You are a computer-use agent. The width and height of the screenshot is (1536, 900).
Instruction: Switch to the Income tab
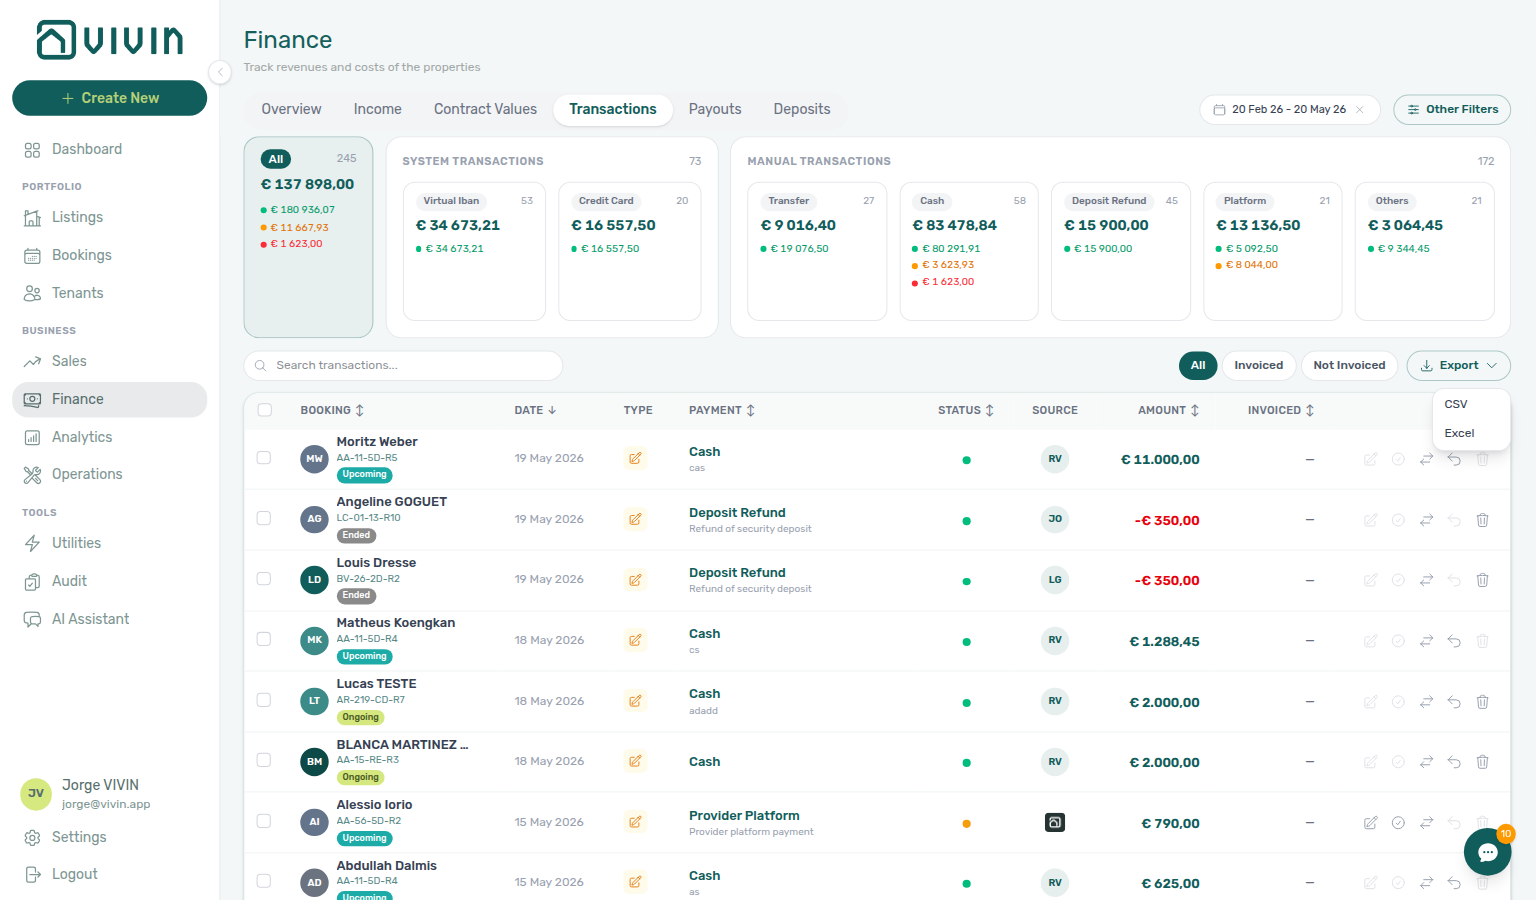[x=378, y=109]
